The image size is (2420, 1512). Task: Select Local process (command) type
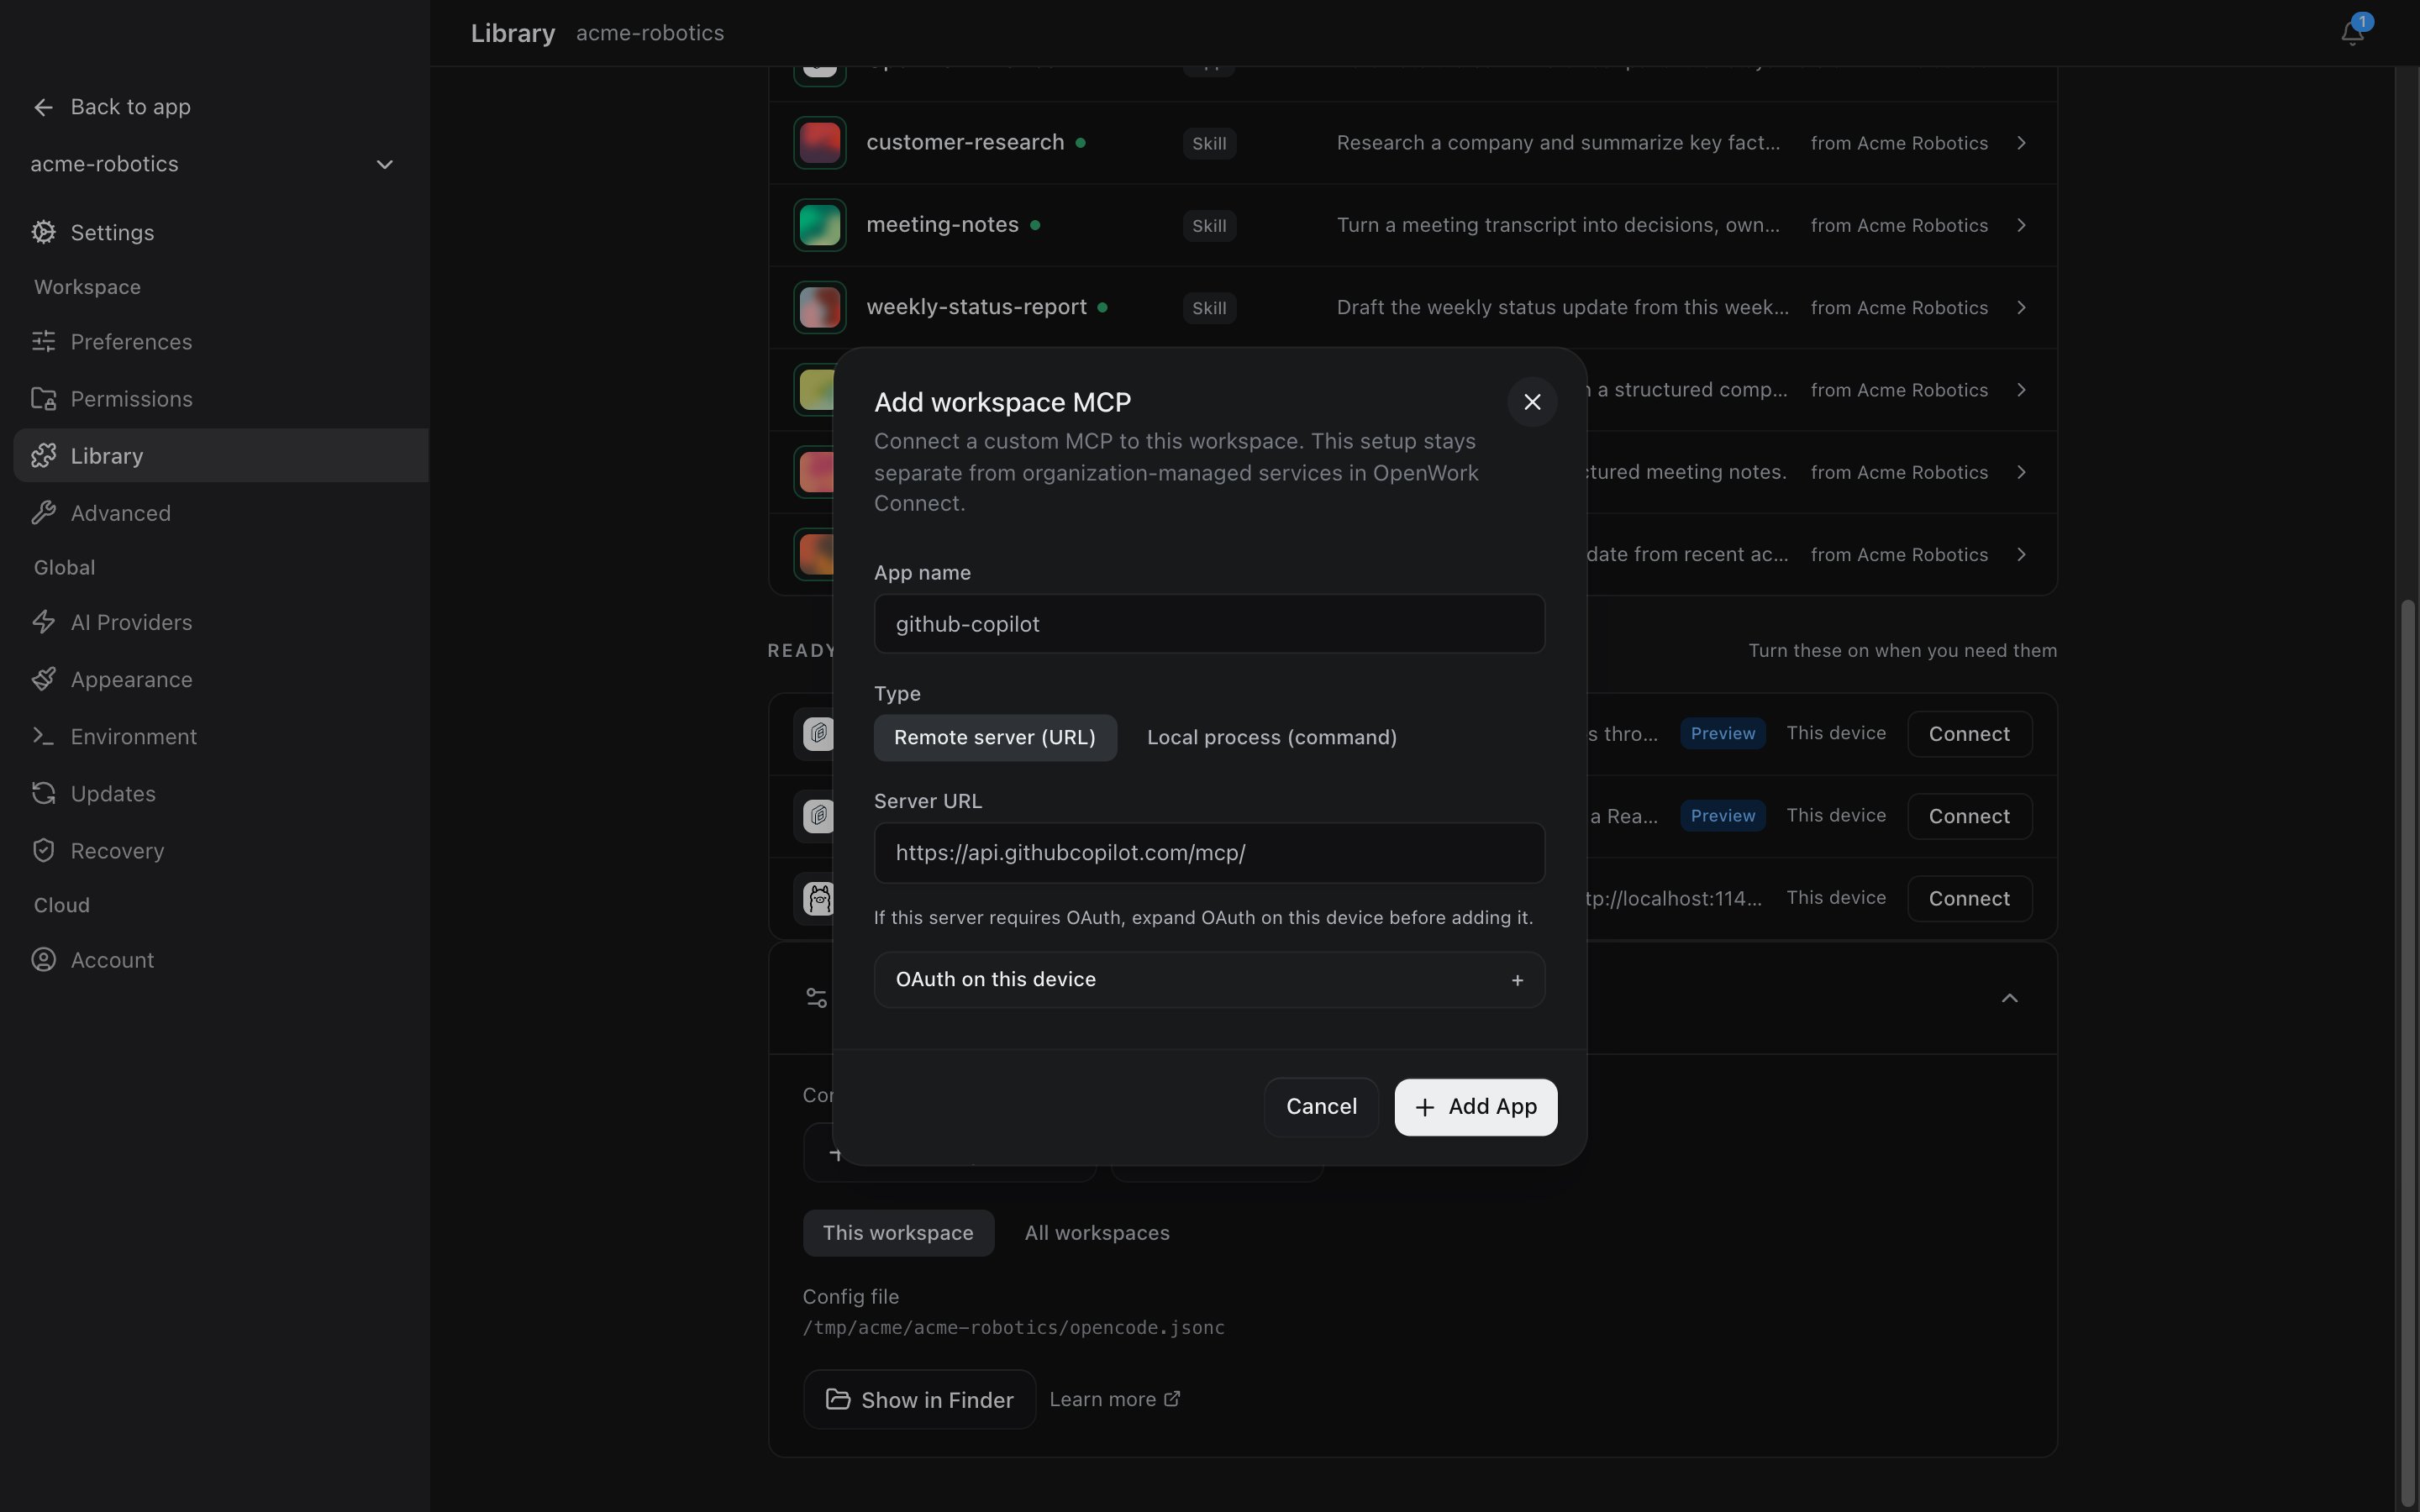point(1272,738)
